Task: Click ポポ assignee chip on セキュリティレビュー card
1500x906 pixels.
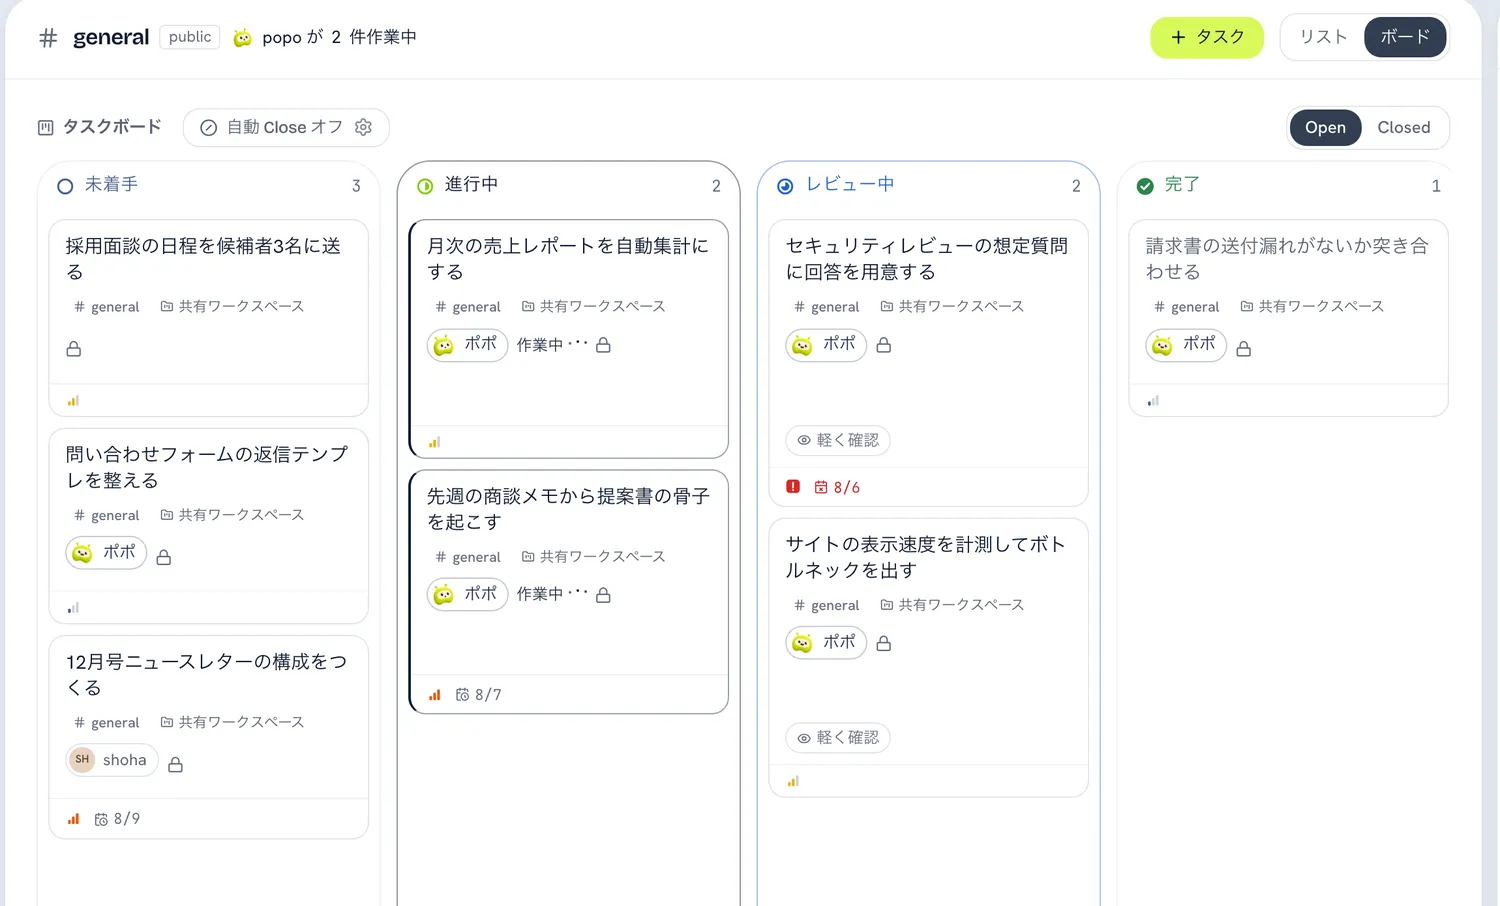Action: coord(826,345)
